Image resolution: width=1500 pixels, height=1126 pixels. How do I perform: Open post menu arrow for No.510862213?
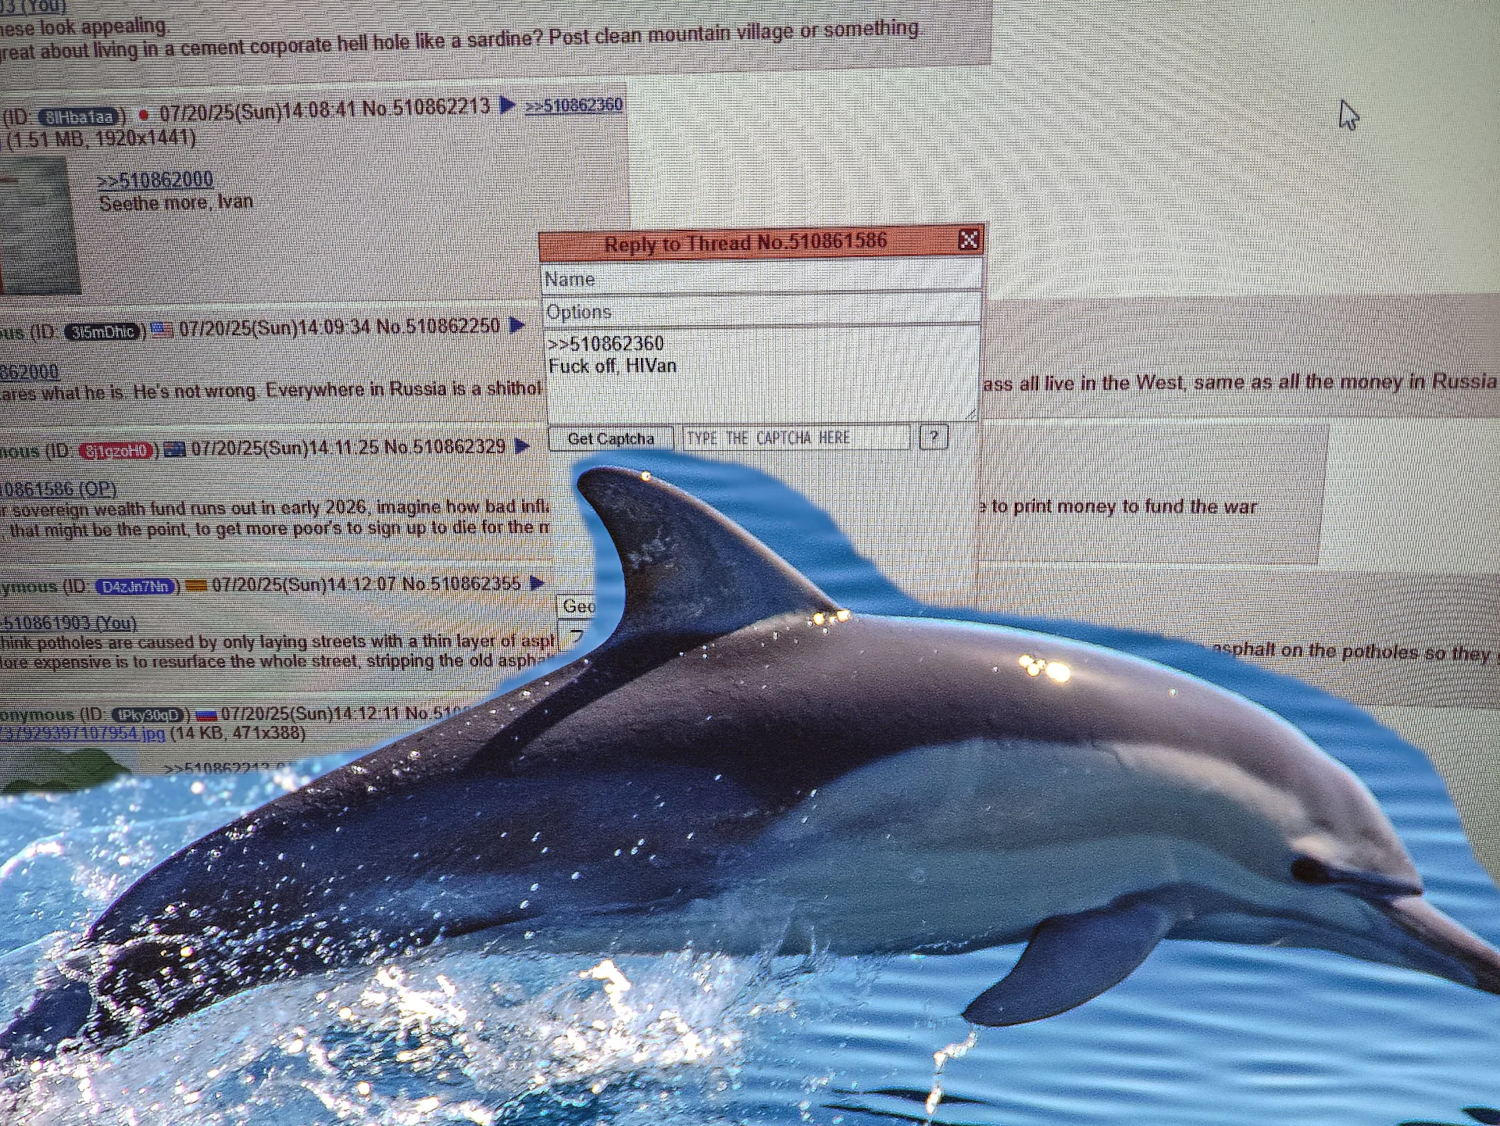pyautogui.click(x=507, y=104)
